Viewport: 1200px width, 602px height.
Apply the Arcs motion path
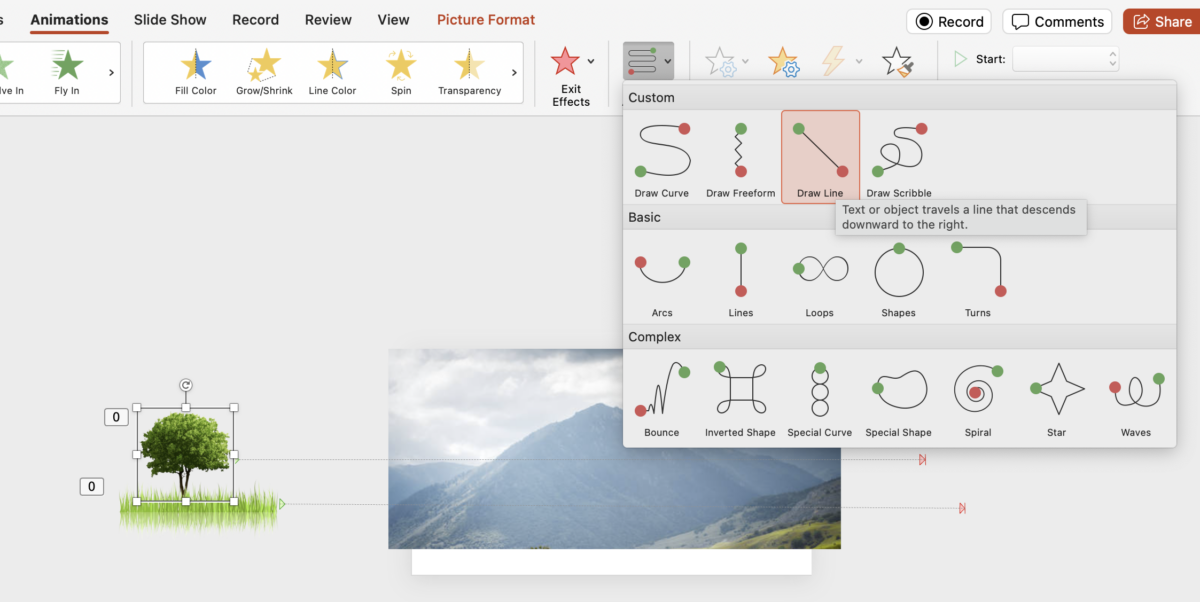pos(662,278)
